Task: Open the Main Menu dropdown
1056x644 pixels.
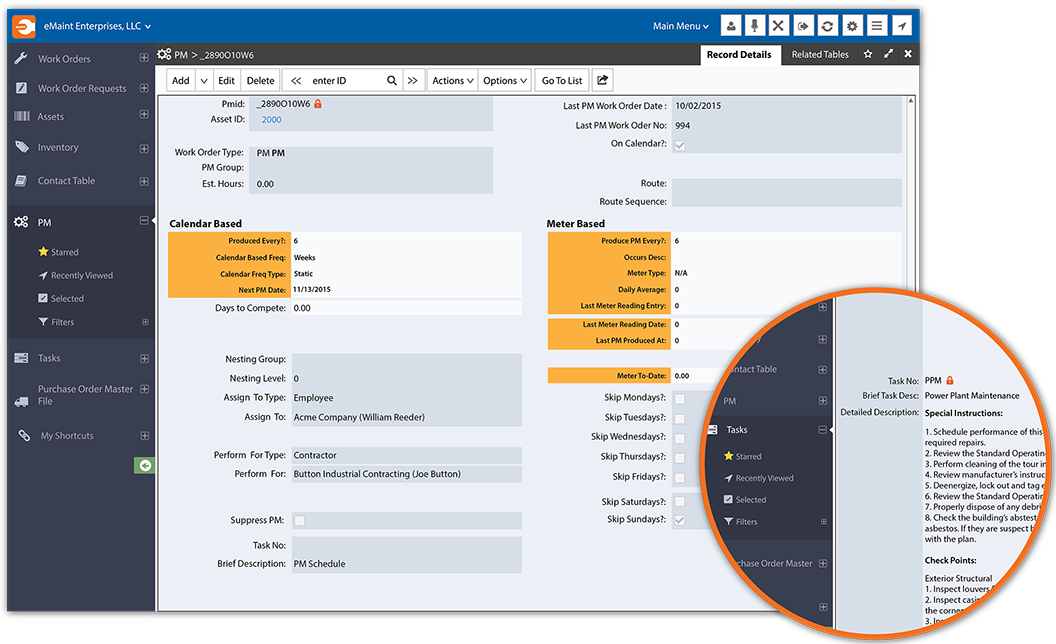Action: click(680, 26)
